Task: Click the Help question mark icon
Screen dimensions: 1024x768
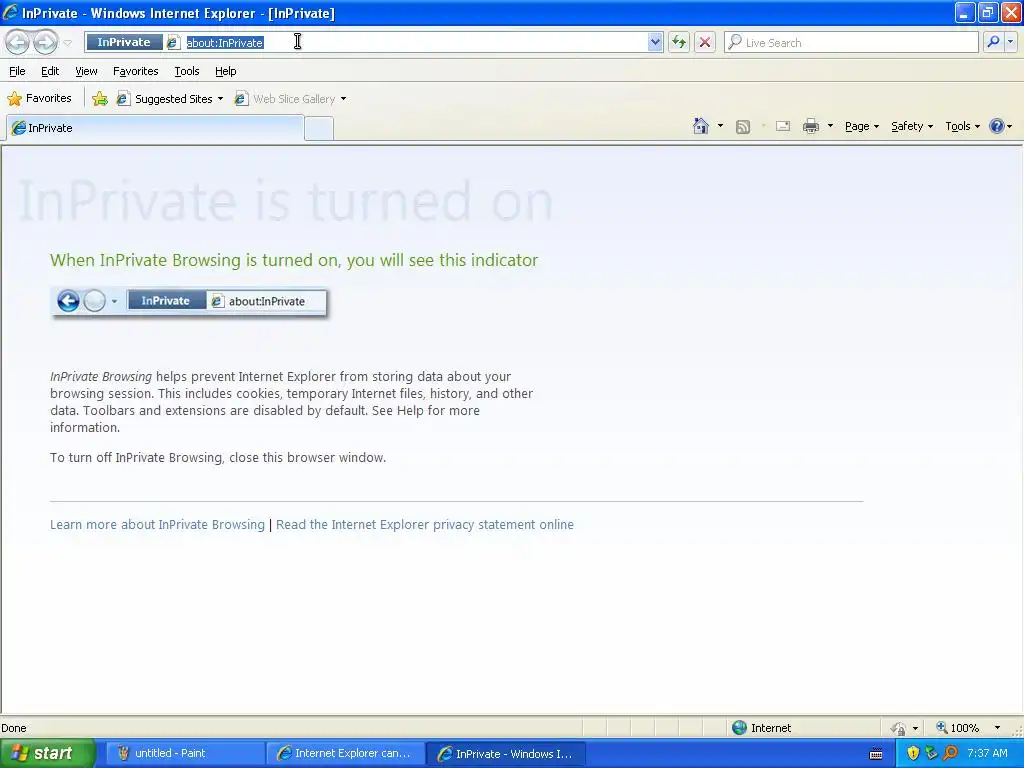Action: 997,126
